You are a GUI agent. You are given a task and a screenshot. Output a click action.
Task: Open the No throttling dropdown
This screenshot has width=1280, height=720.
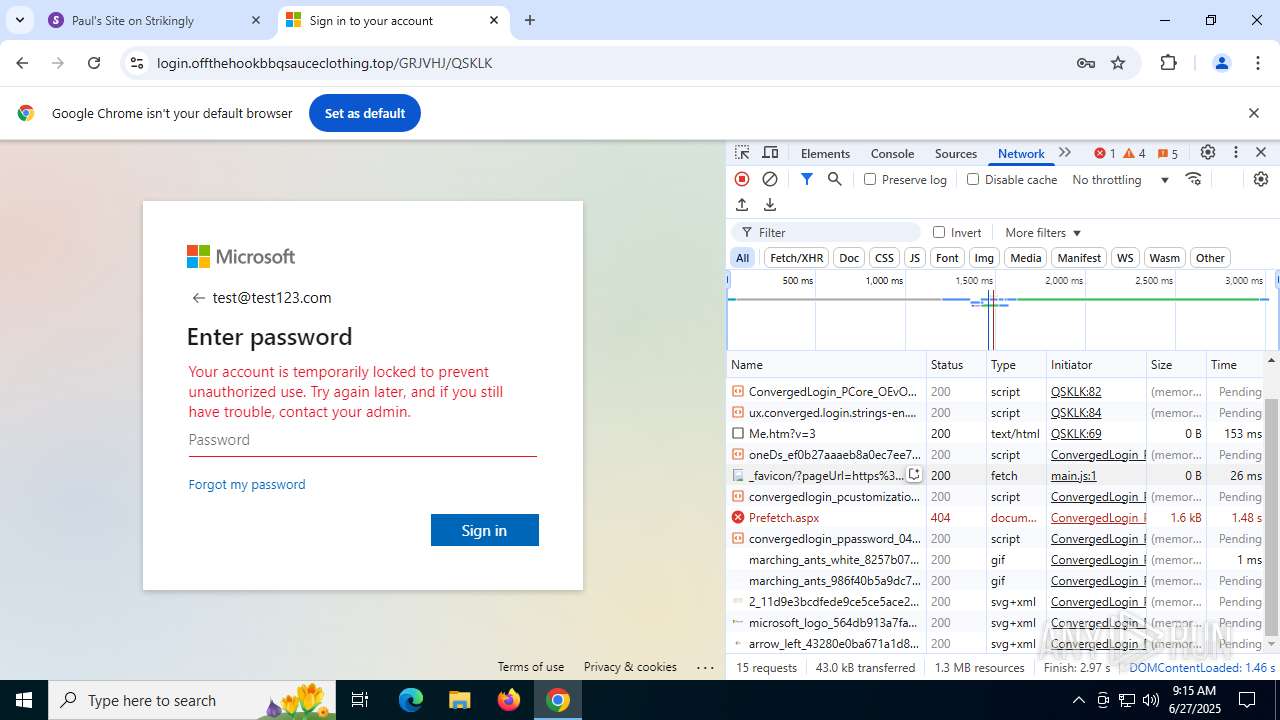coord(1121,179)
